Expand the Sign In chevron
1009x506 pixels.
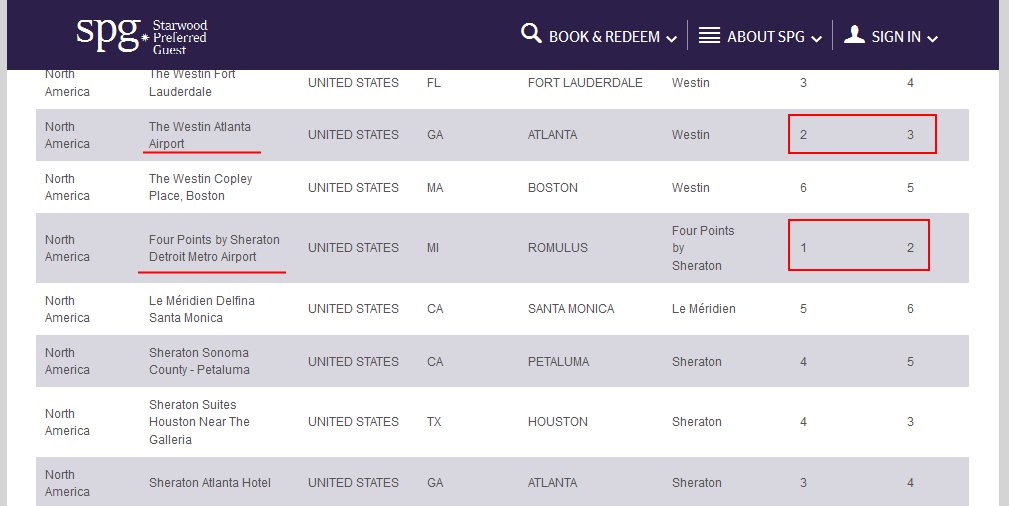[932, 38]
